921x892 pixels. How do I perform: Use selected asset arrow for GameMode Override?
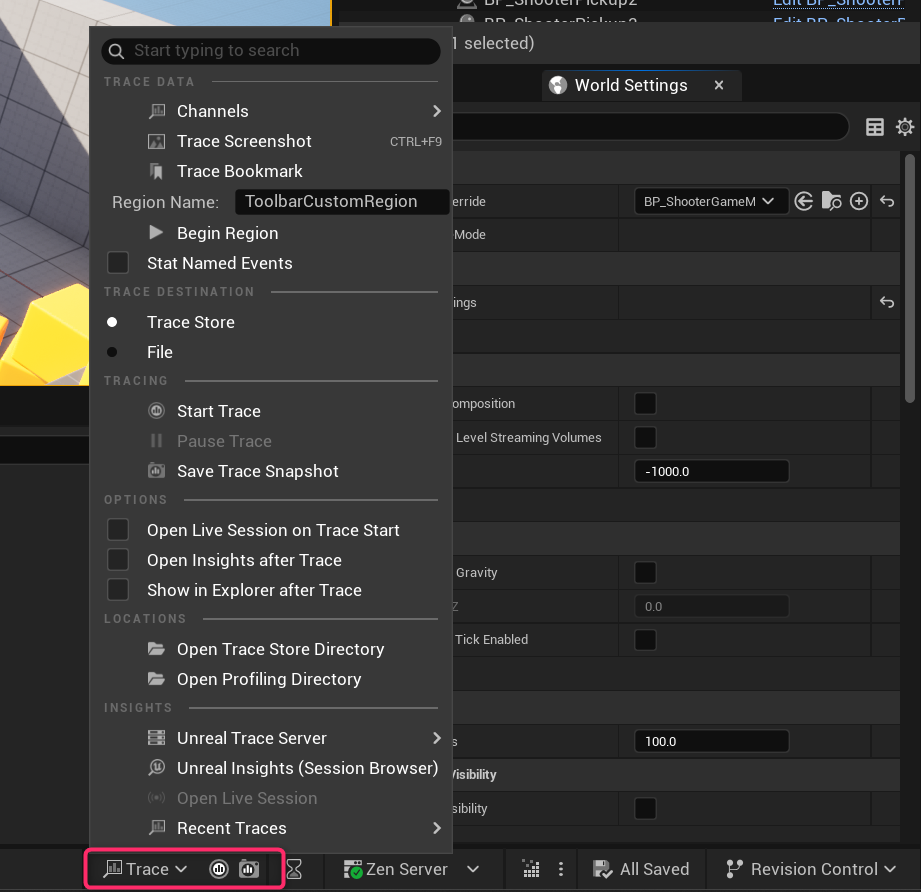pos(804,202)
